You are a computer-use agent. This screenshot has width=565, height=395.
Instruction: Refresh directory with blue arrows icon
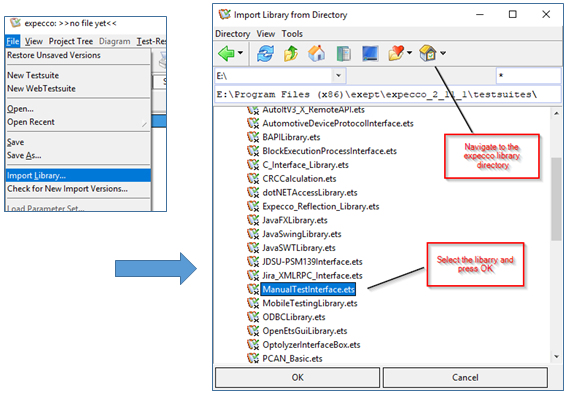pos(265,54)
